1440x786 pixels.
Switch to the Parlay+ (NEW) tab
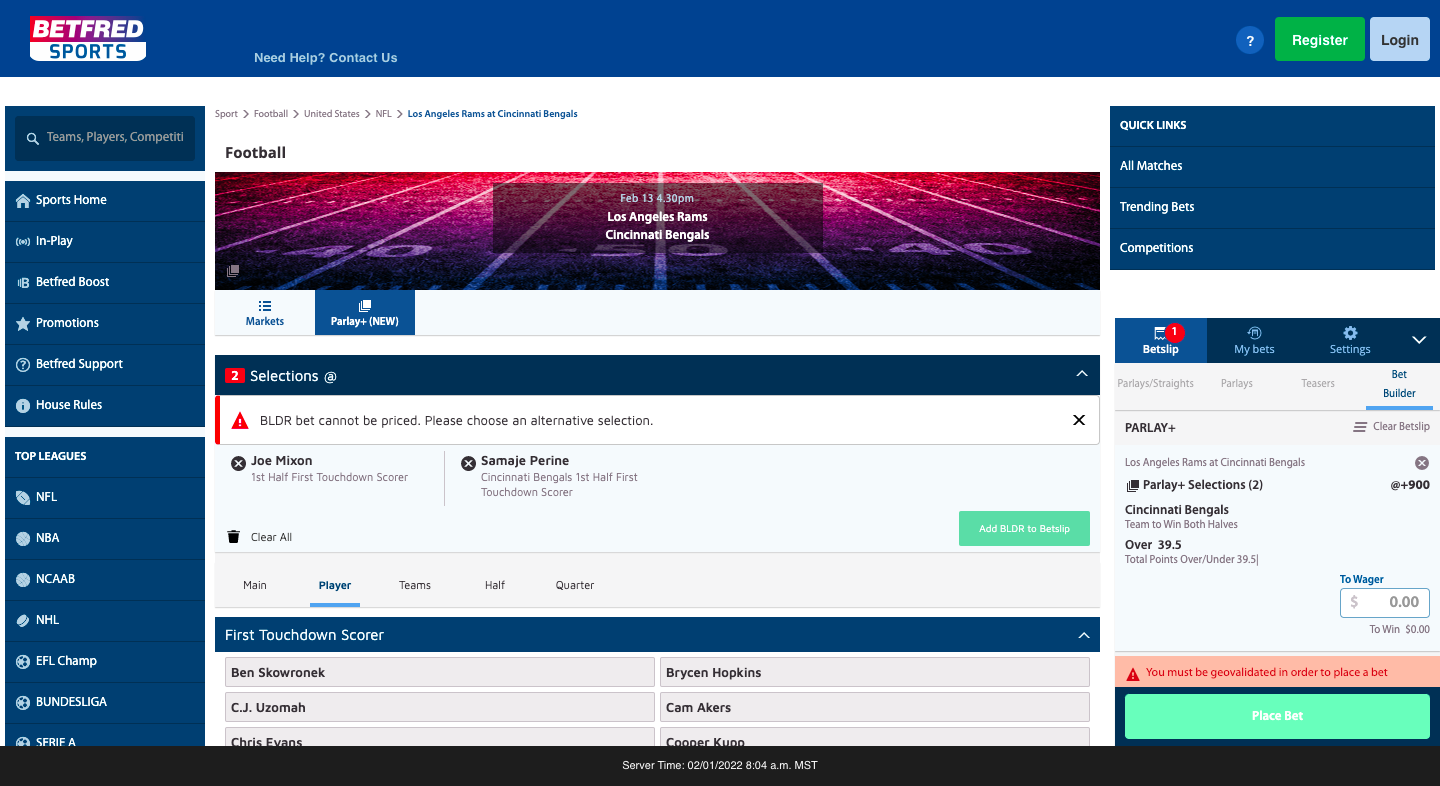pyautogui.click(x=364, y=312)
